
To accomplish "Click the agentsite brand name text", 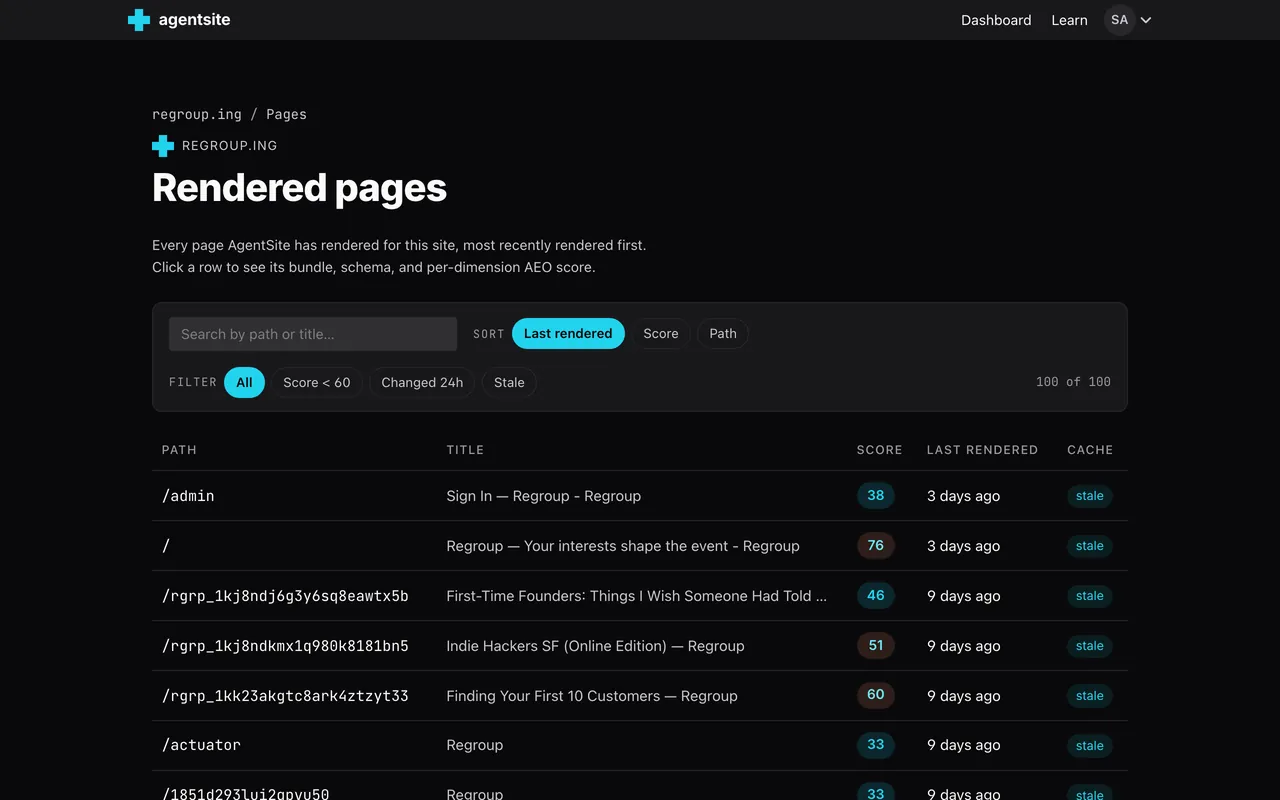I will click(x=194, y=20).
